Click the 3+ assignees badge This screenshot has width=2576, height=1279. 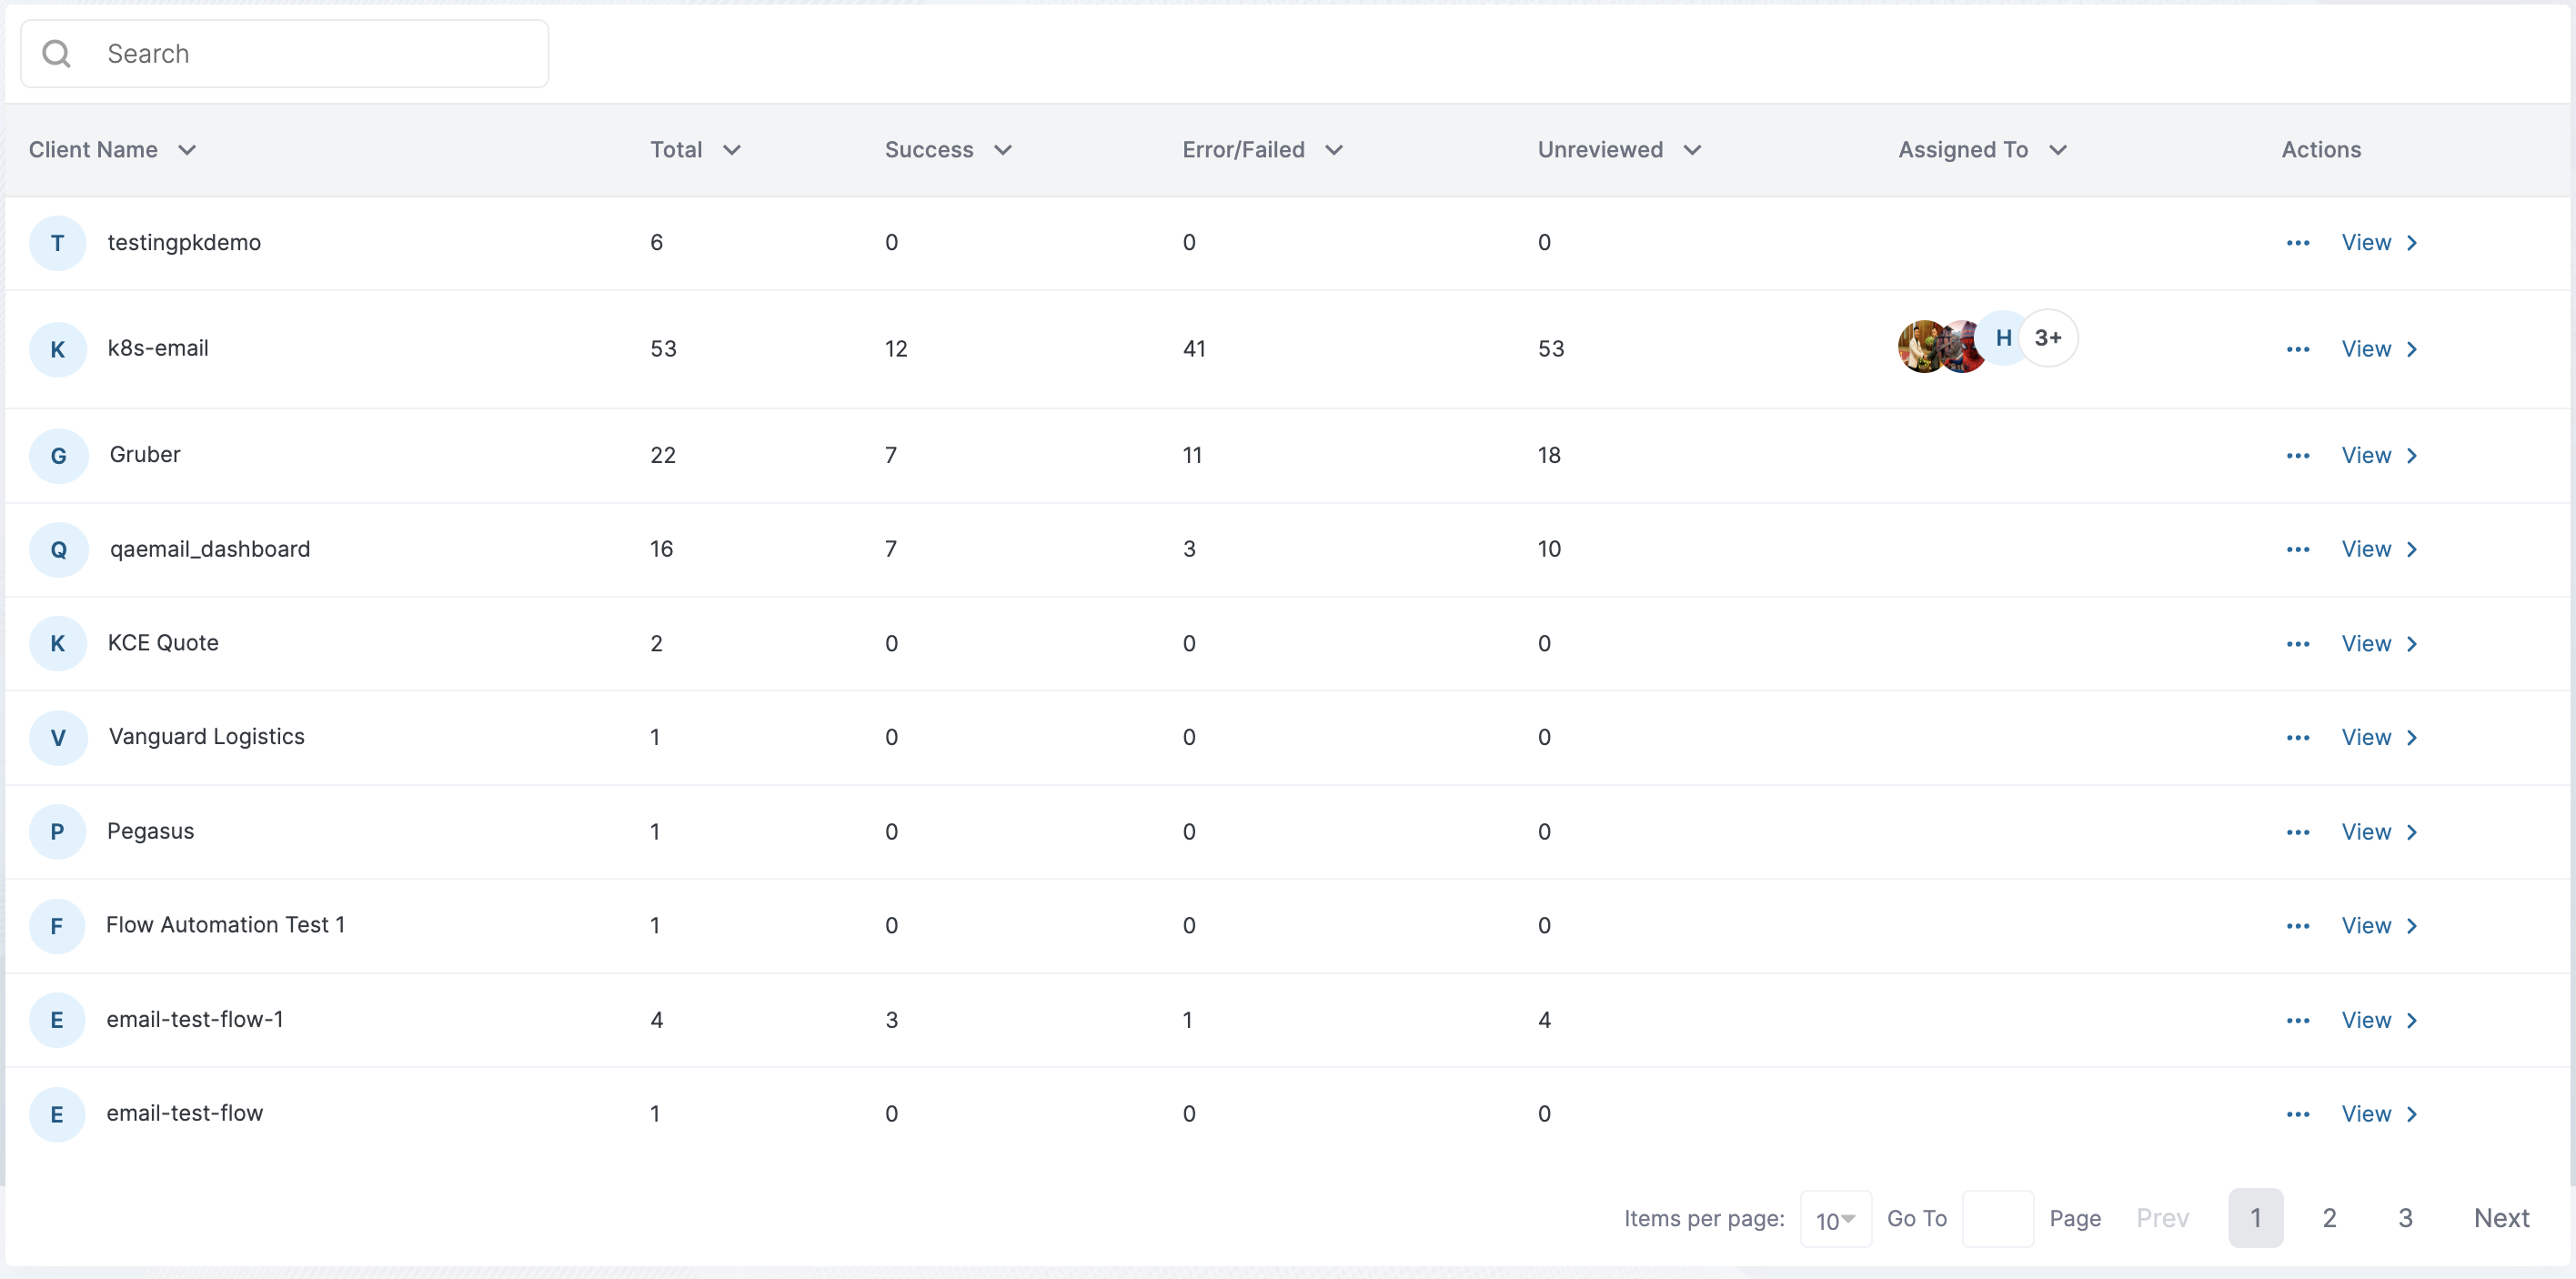(2047, 338)
